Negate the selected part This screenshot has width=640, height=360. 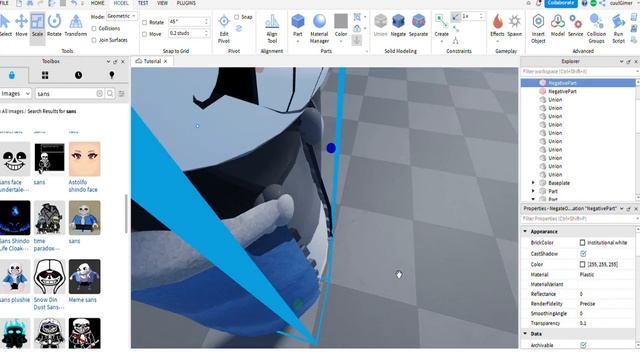tap(398, 25)
